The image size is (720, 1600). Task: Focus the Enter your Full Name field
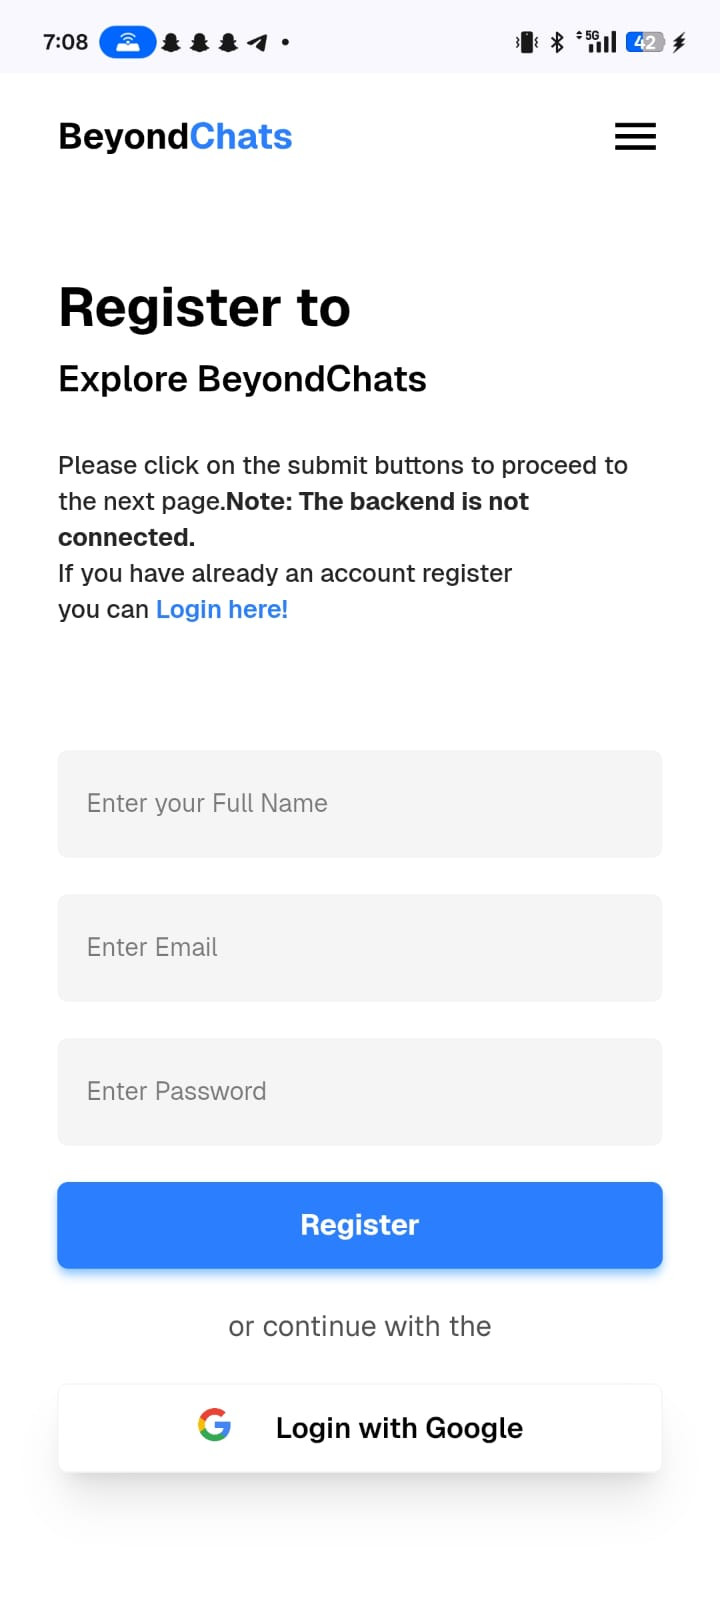tap(360, 804)
